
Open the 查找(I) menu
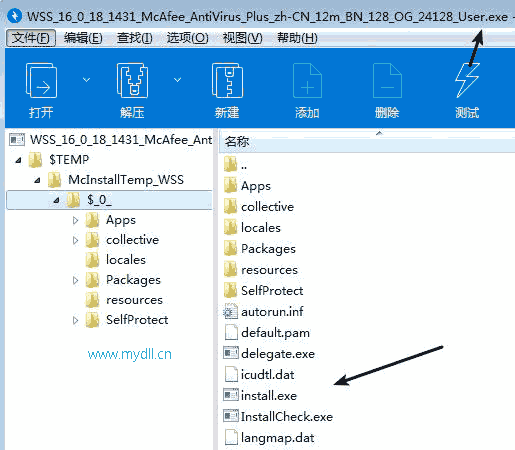(x=134, y=38)
